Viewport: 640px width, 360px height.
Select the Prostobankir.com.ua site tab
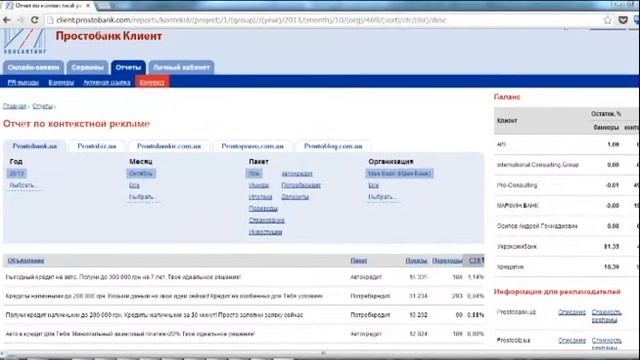[x=169, y=146]
